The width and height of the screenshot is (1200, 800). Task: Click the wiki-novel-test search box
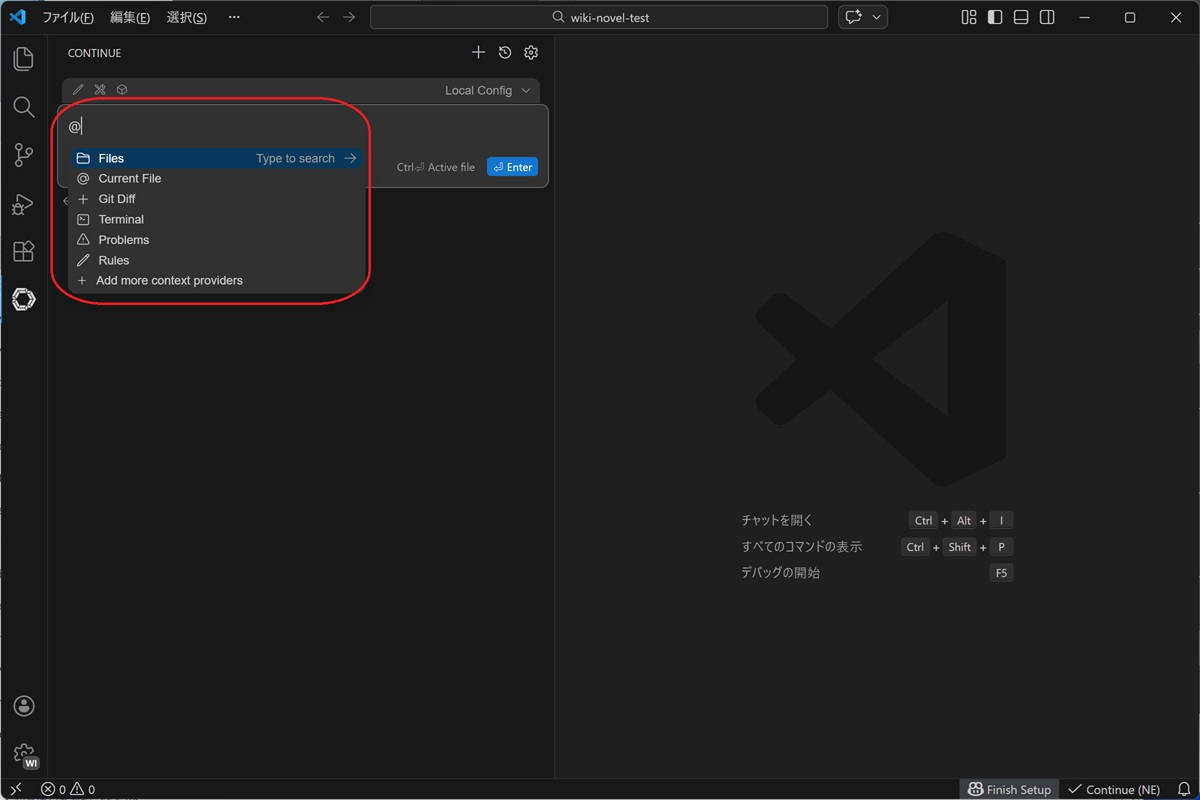point(599,18)
